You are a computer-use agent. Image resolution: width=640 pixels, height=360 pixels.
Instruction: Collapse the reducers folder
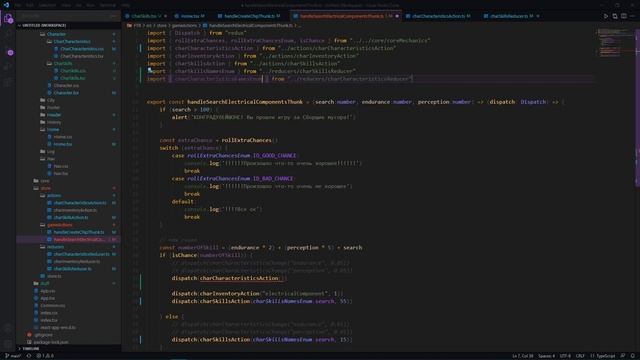(x=56, y=247)
